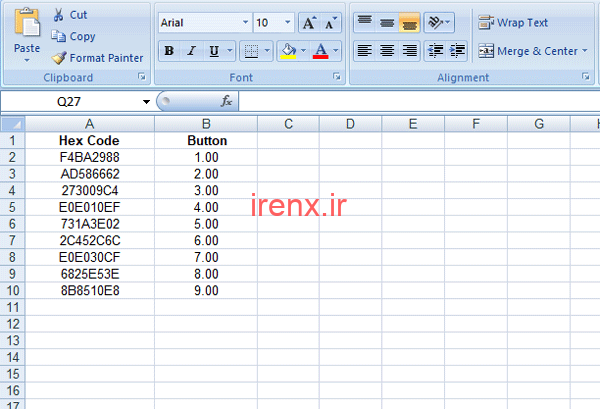Select row 5 header

(12, 207)
